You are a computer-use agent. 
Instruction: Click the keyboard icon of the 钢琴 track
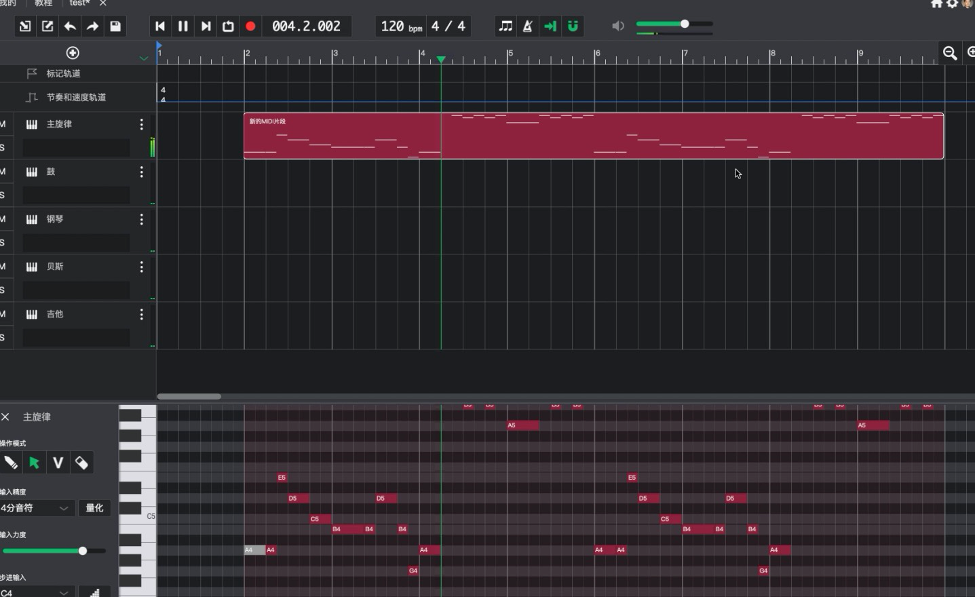(32, 219)
